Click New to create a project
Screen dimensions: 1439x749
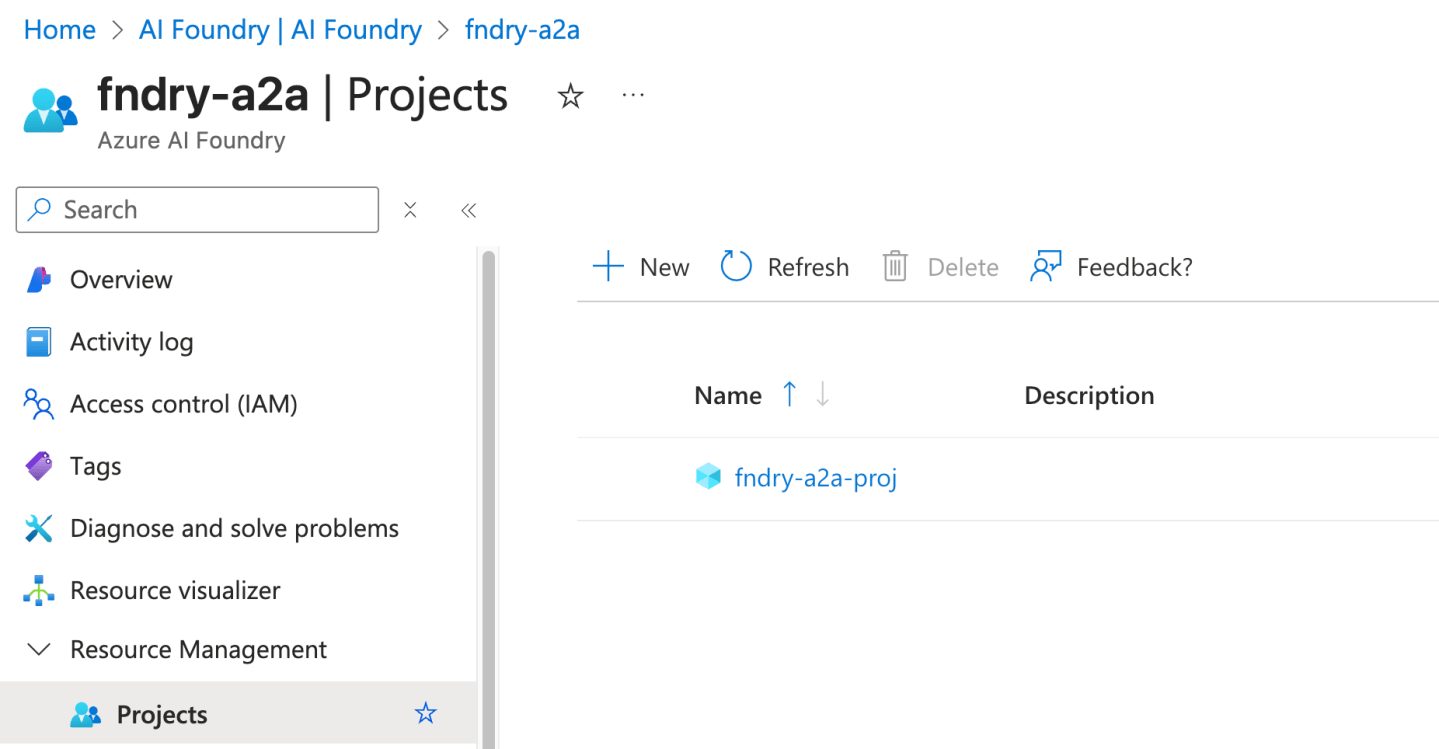pyautogui.click(x=640, y=266)
